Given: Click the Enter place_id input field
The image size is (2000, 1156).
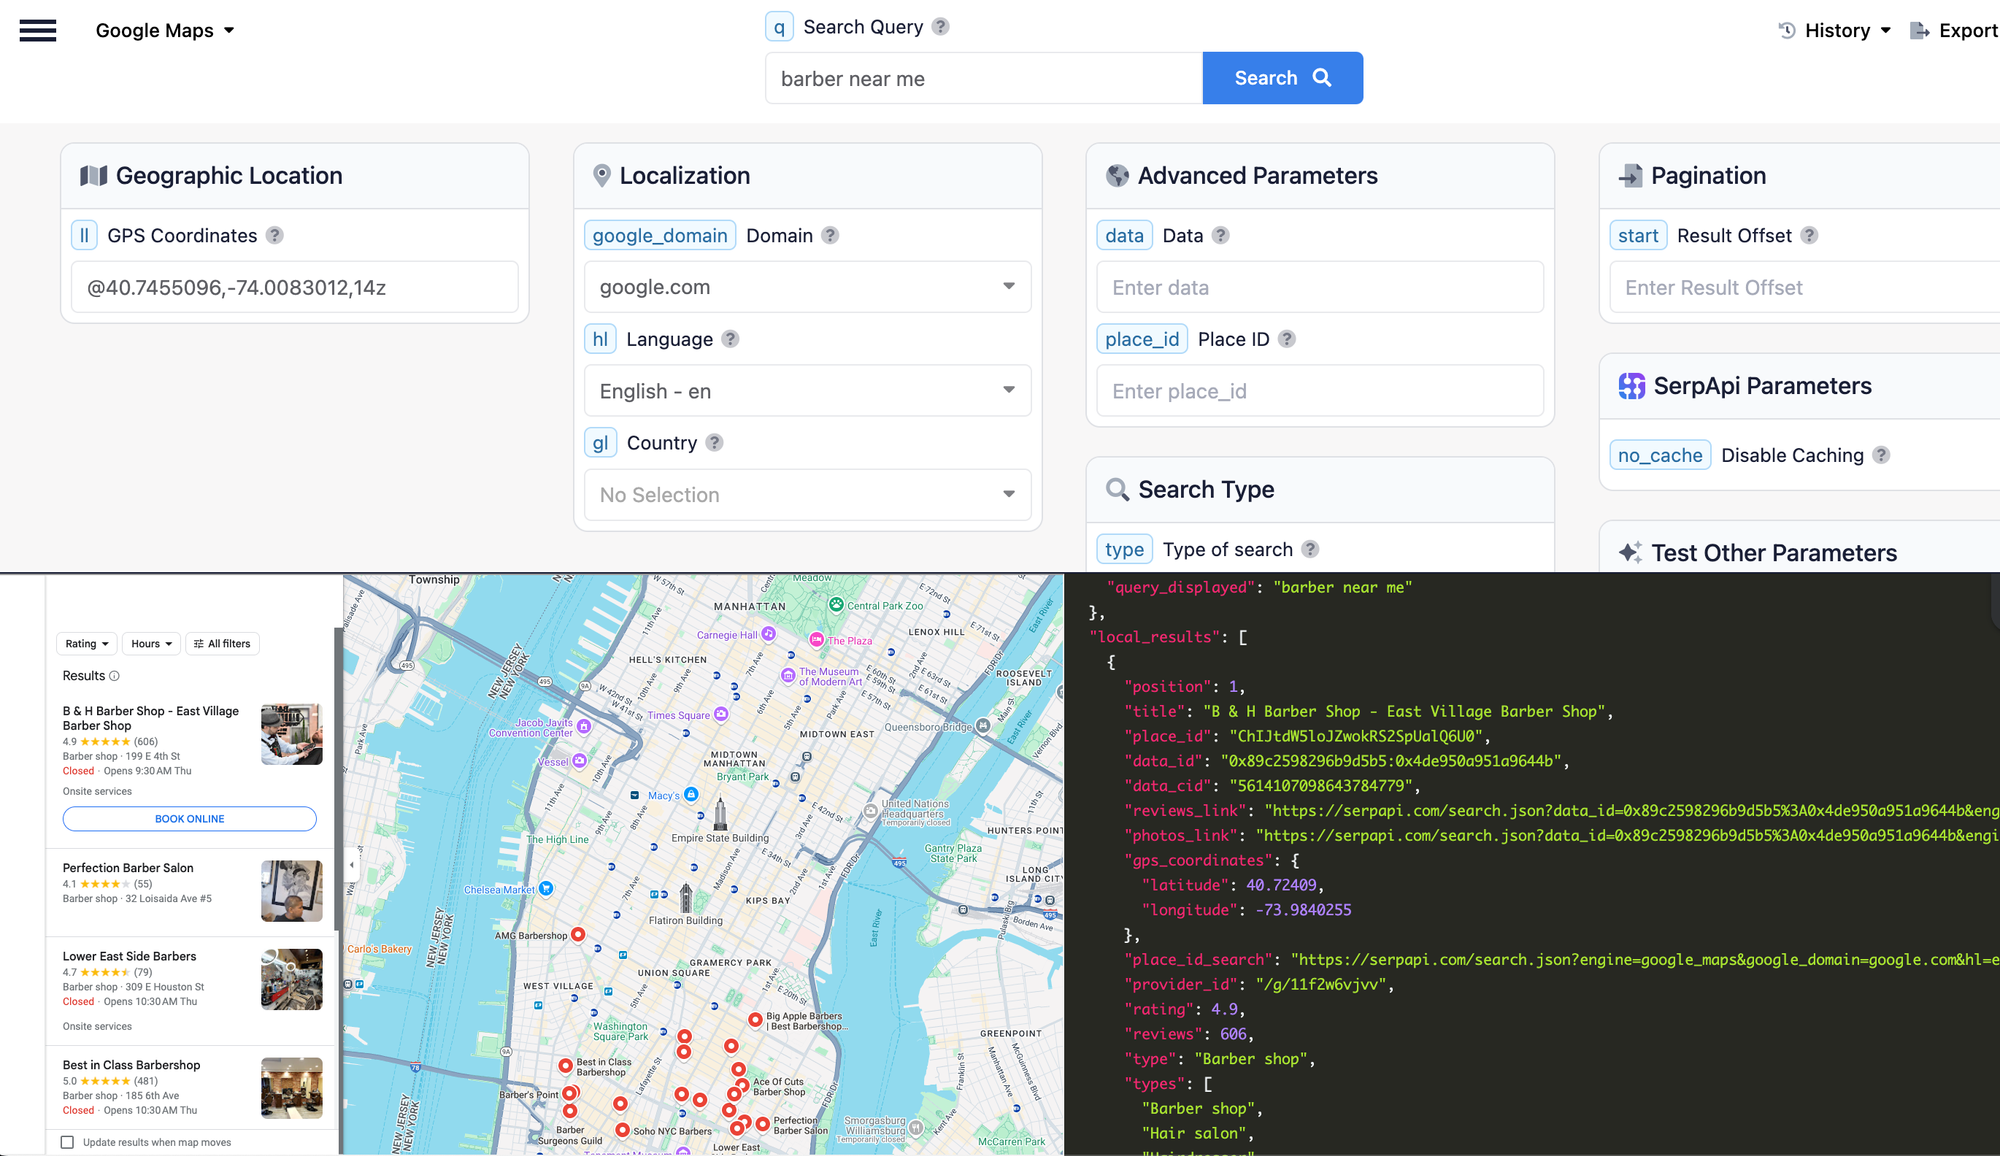Looking at the screenshot, I should point(1320,391).
